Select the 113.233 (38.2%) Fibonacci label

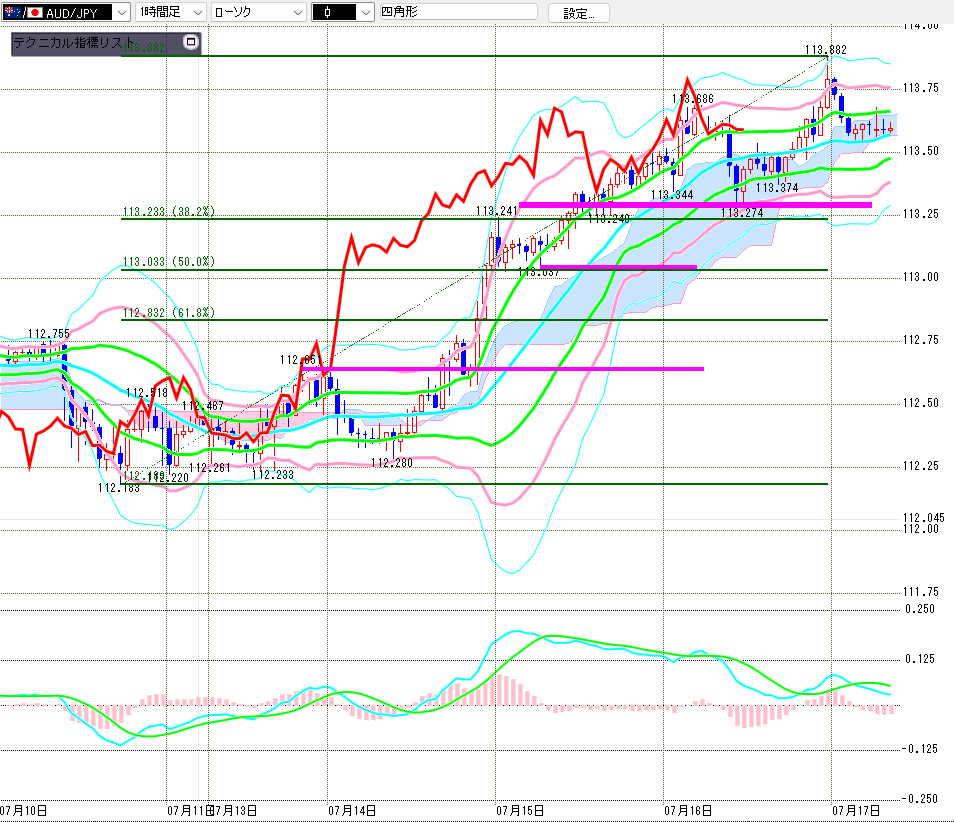pos(169,212)
